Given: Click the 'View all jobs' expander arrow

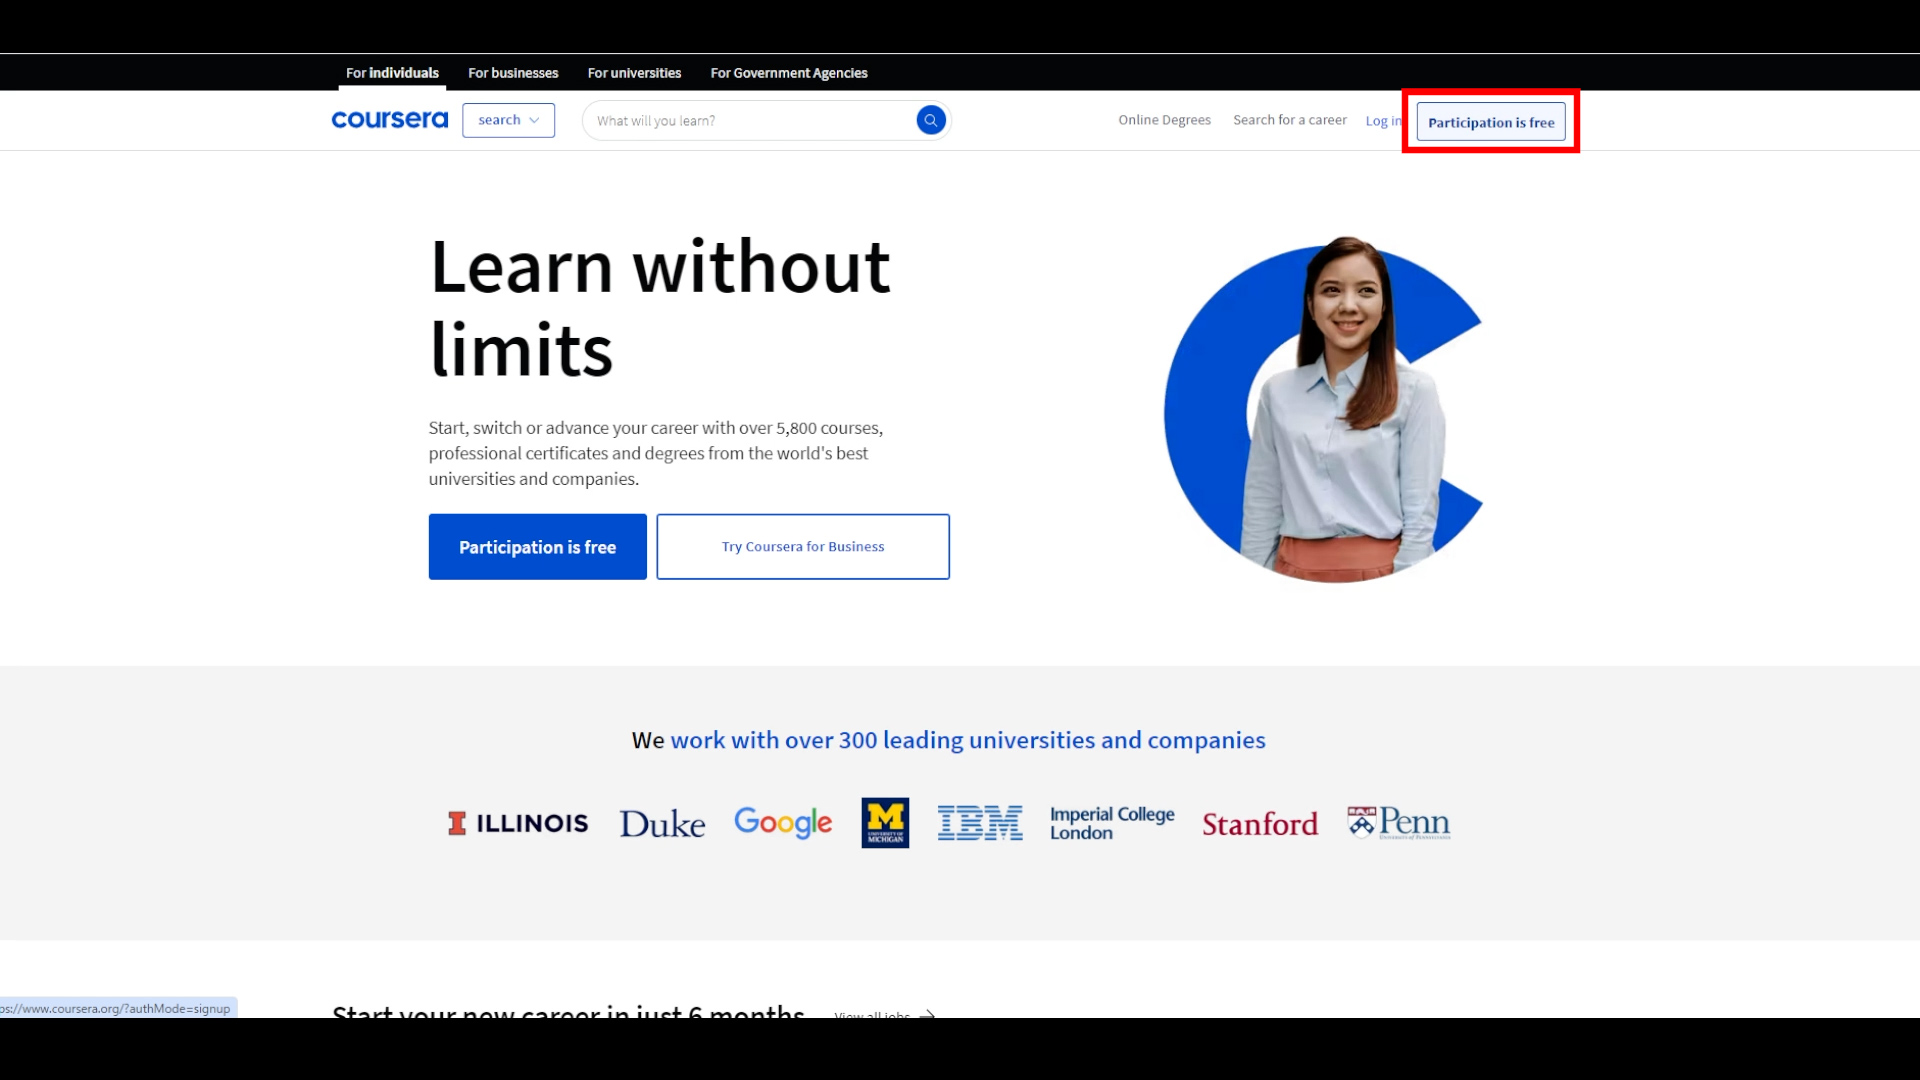Looking at the screenshot, I should (927, 1014).
